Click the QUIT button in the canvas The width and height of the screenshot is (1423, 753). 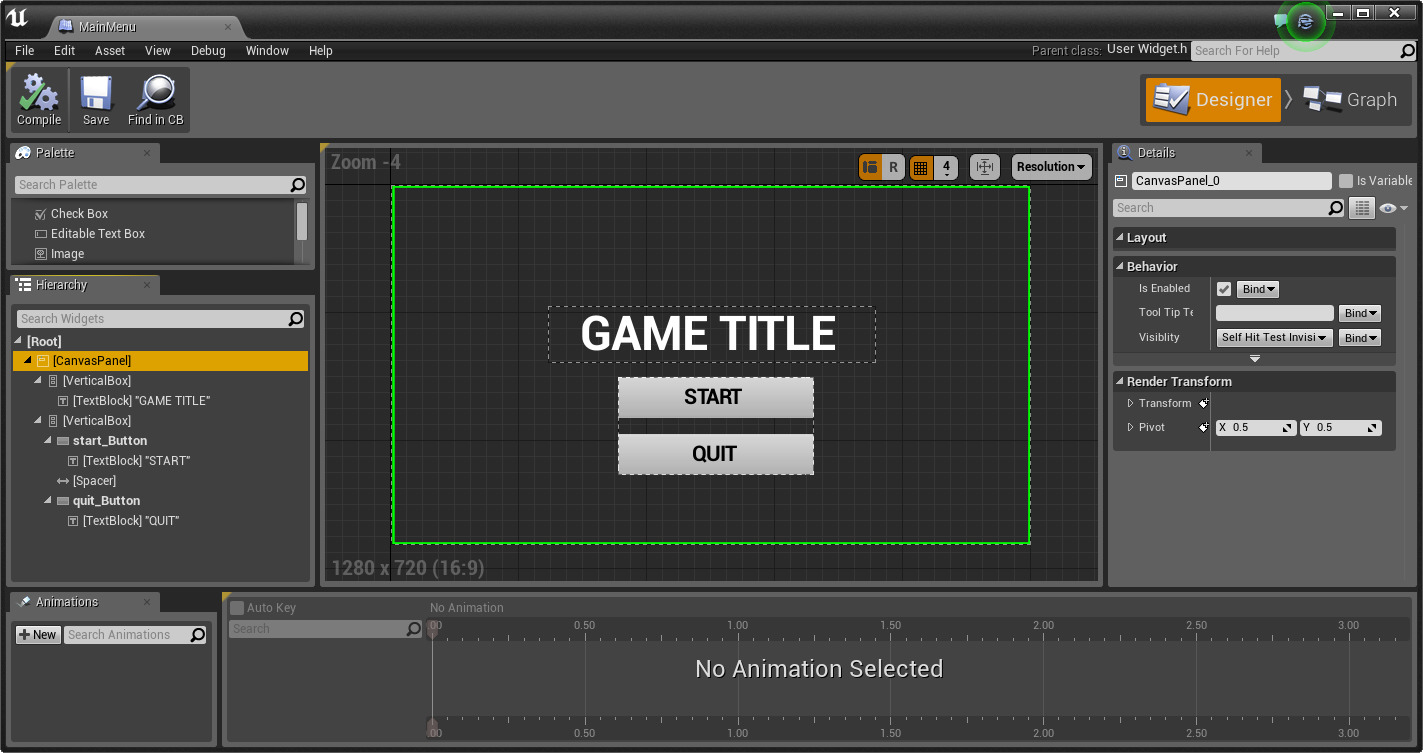(x=715, y=453)
